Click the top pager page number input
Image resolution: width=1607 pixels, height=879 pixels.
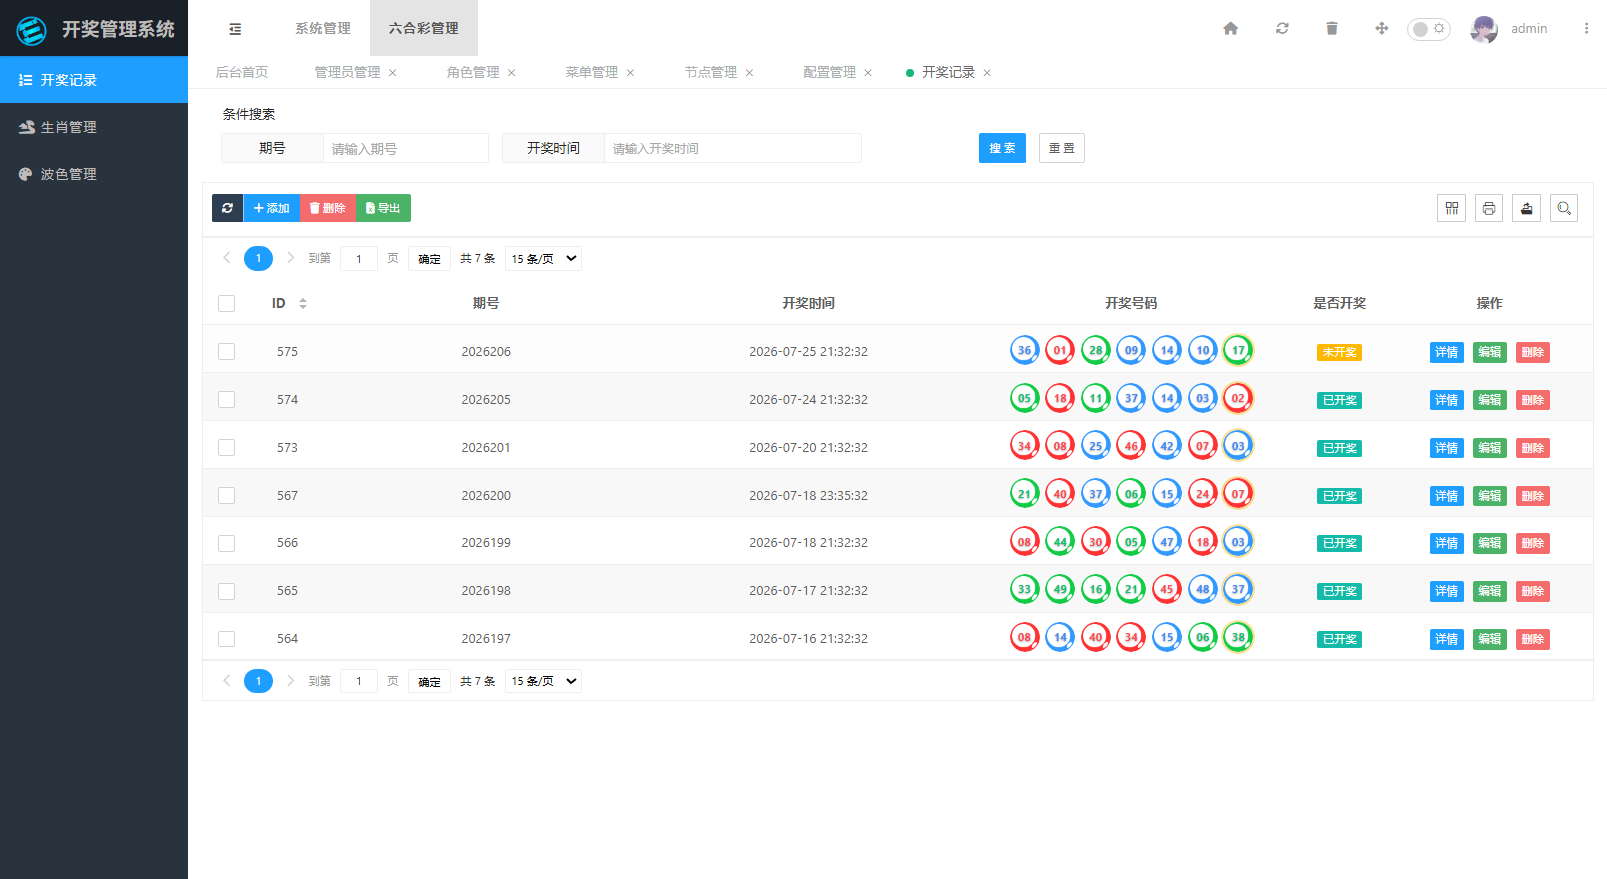pos(359,259)
